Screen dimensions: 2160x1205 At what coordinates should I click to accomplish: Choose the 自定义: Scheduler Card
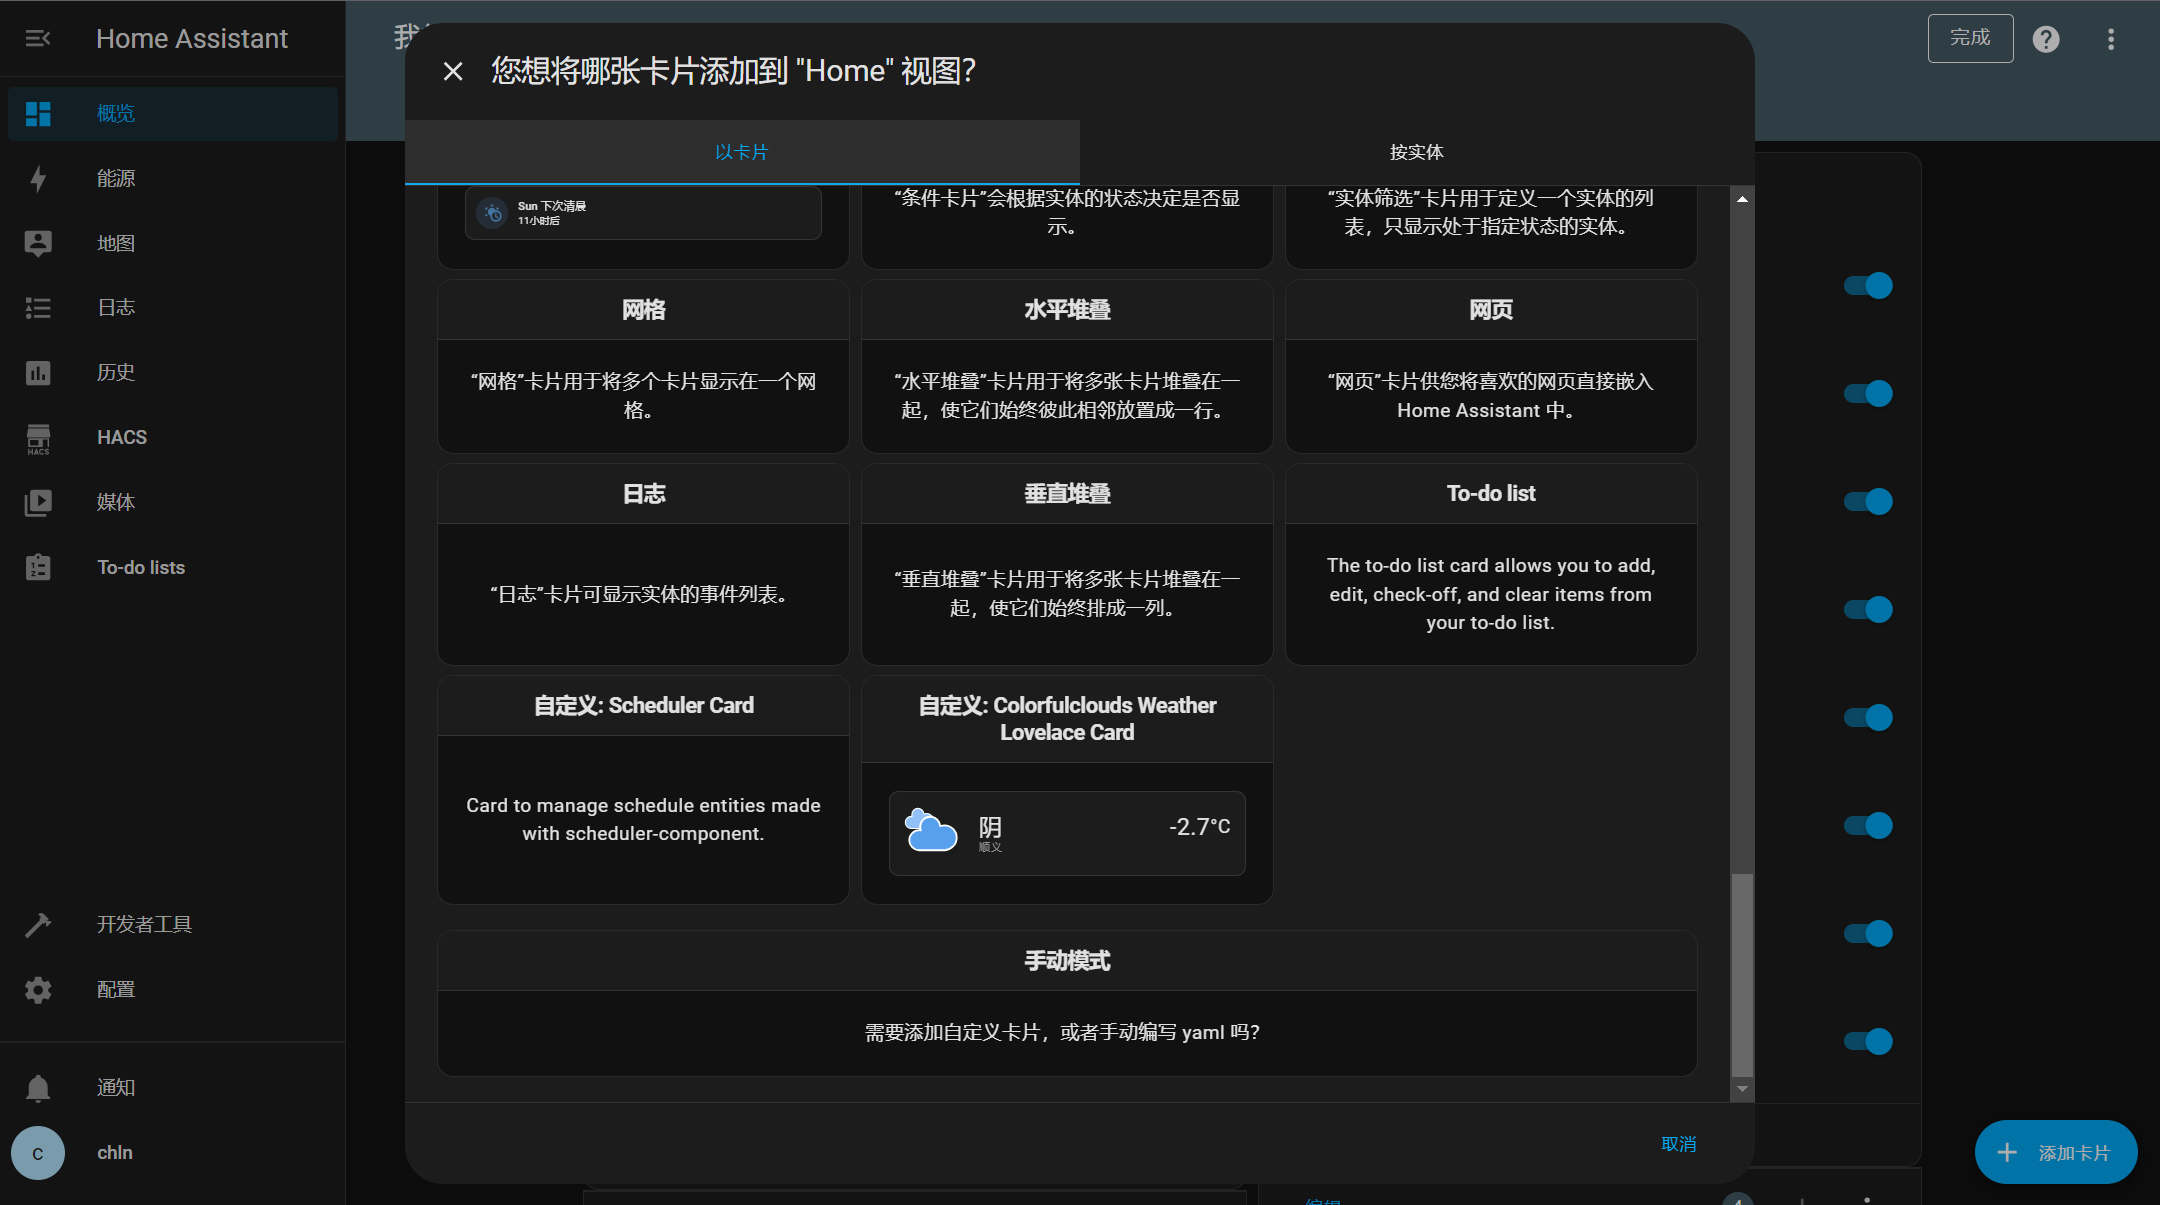click(x=643, y=790)
